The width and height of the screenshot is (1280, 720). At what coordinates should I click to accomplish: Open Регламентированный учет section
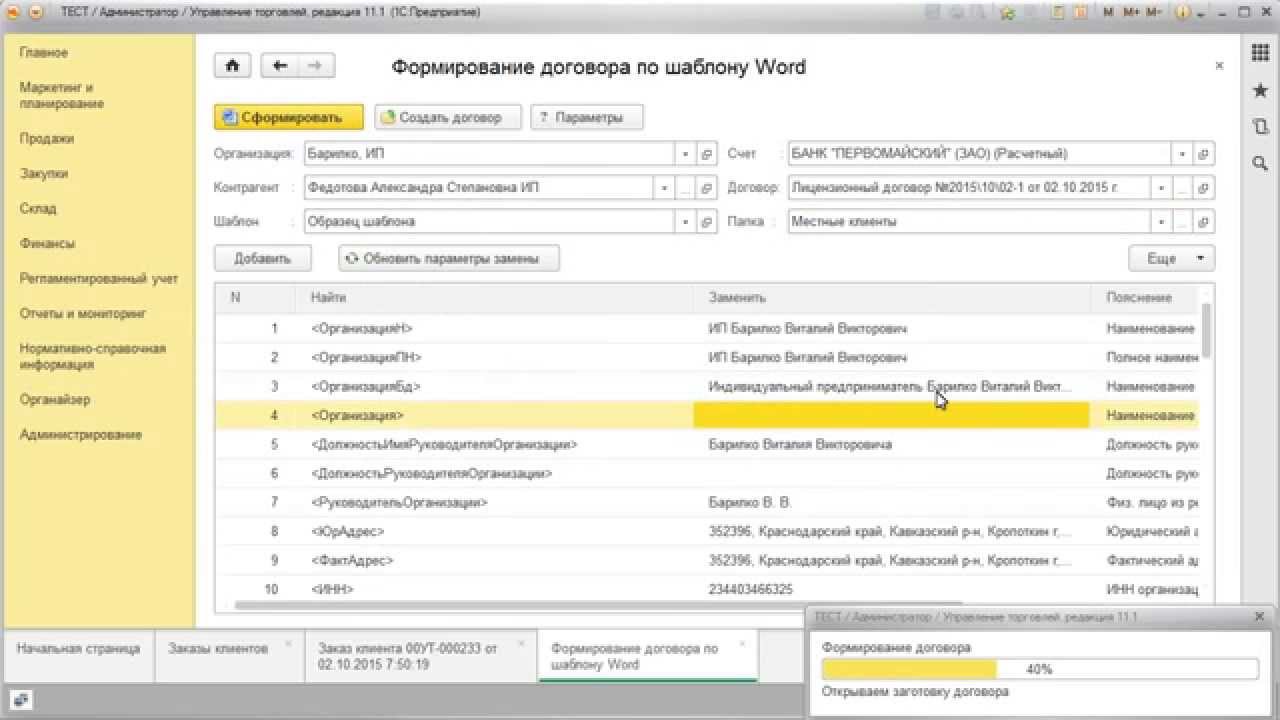(x=99, y=278)
